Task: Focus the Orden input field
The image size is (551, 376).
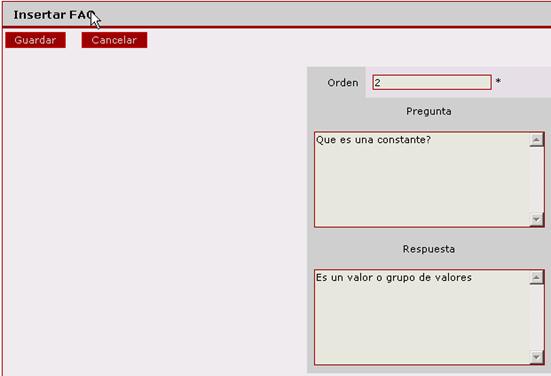Action: pos(432,83)
